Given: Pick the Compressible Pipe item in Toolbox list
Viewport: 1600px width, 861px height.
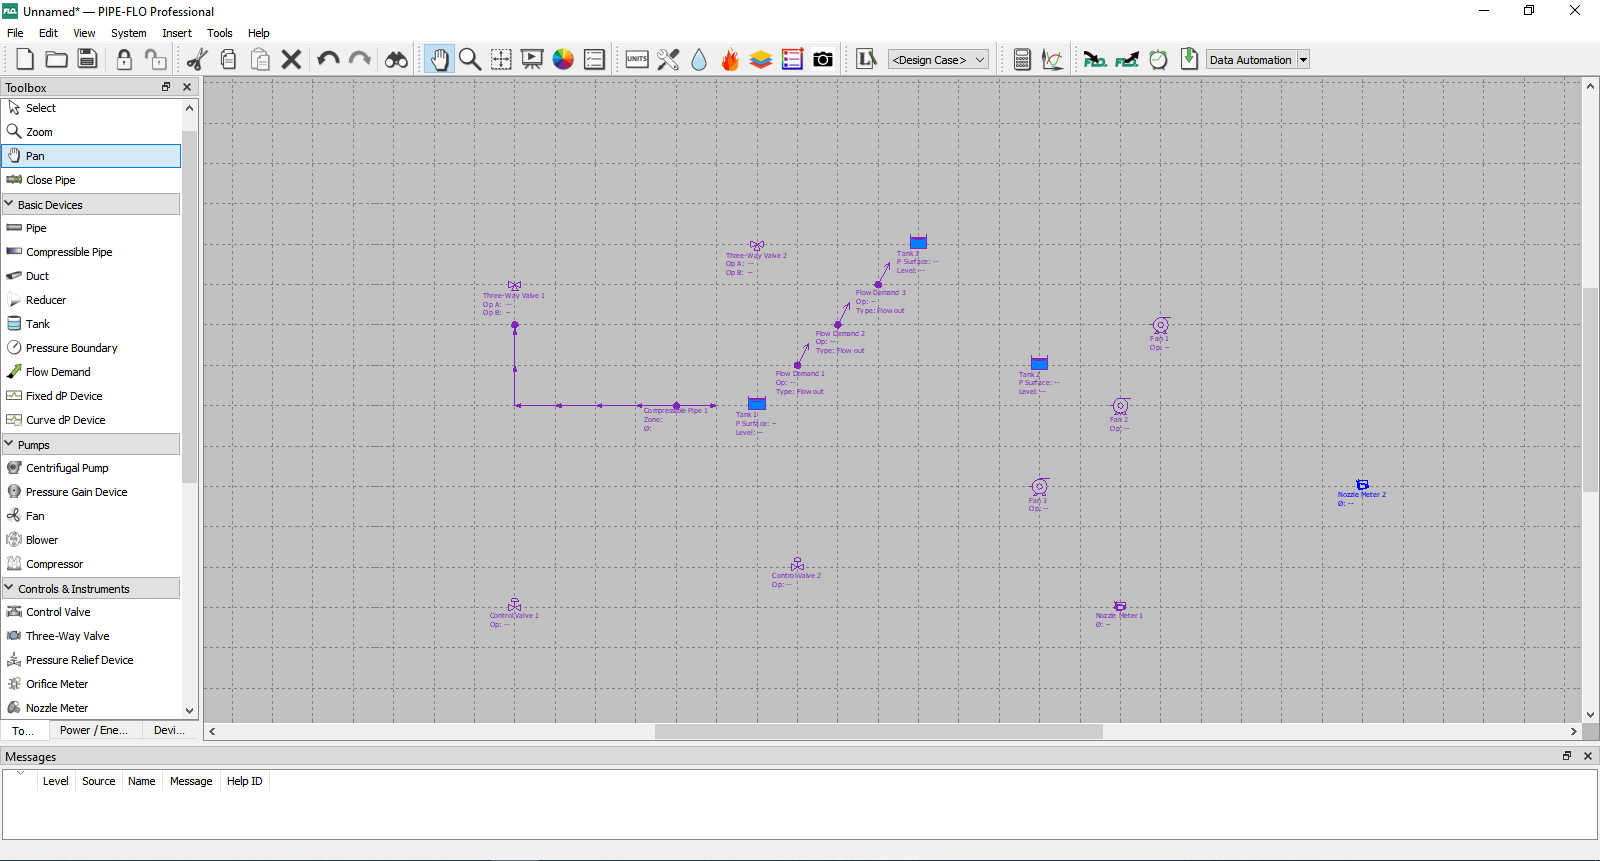Looking at the screenshot, I should [91, 252].
